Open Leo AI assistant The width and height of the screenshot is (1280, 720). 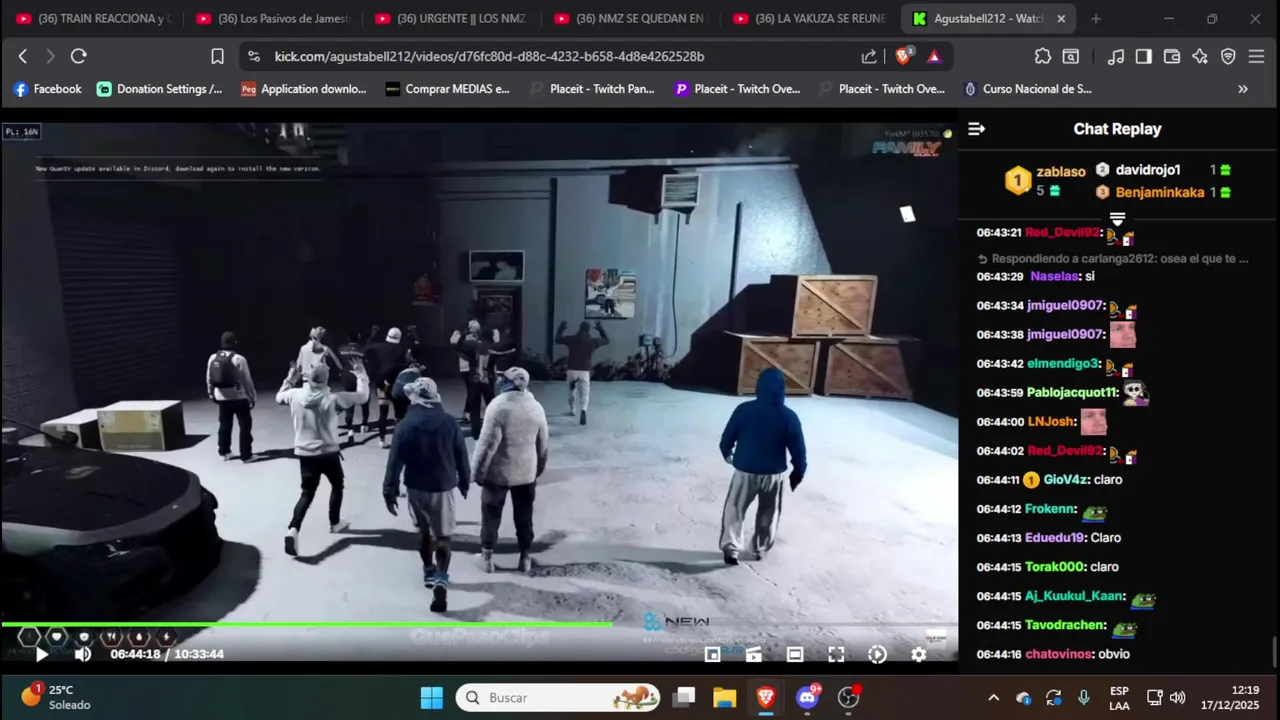[x=1200, y=57]
